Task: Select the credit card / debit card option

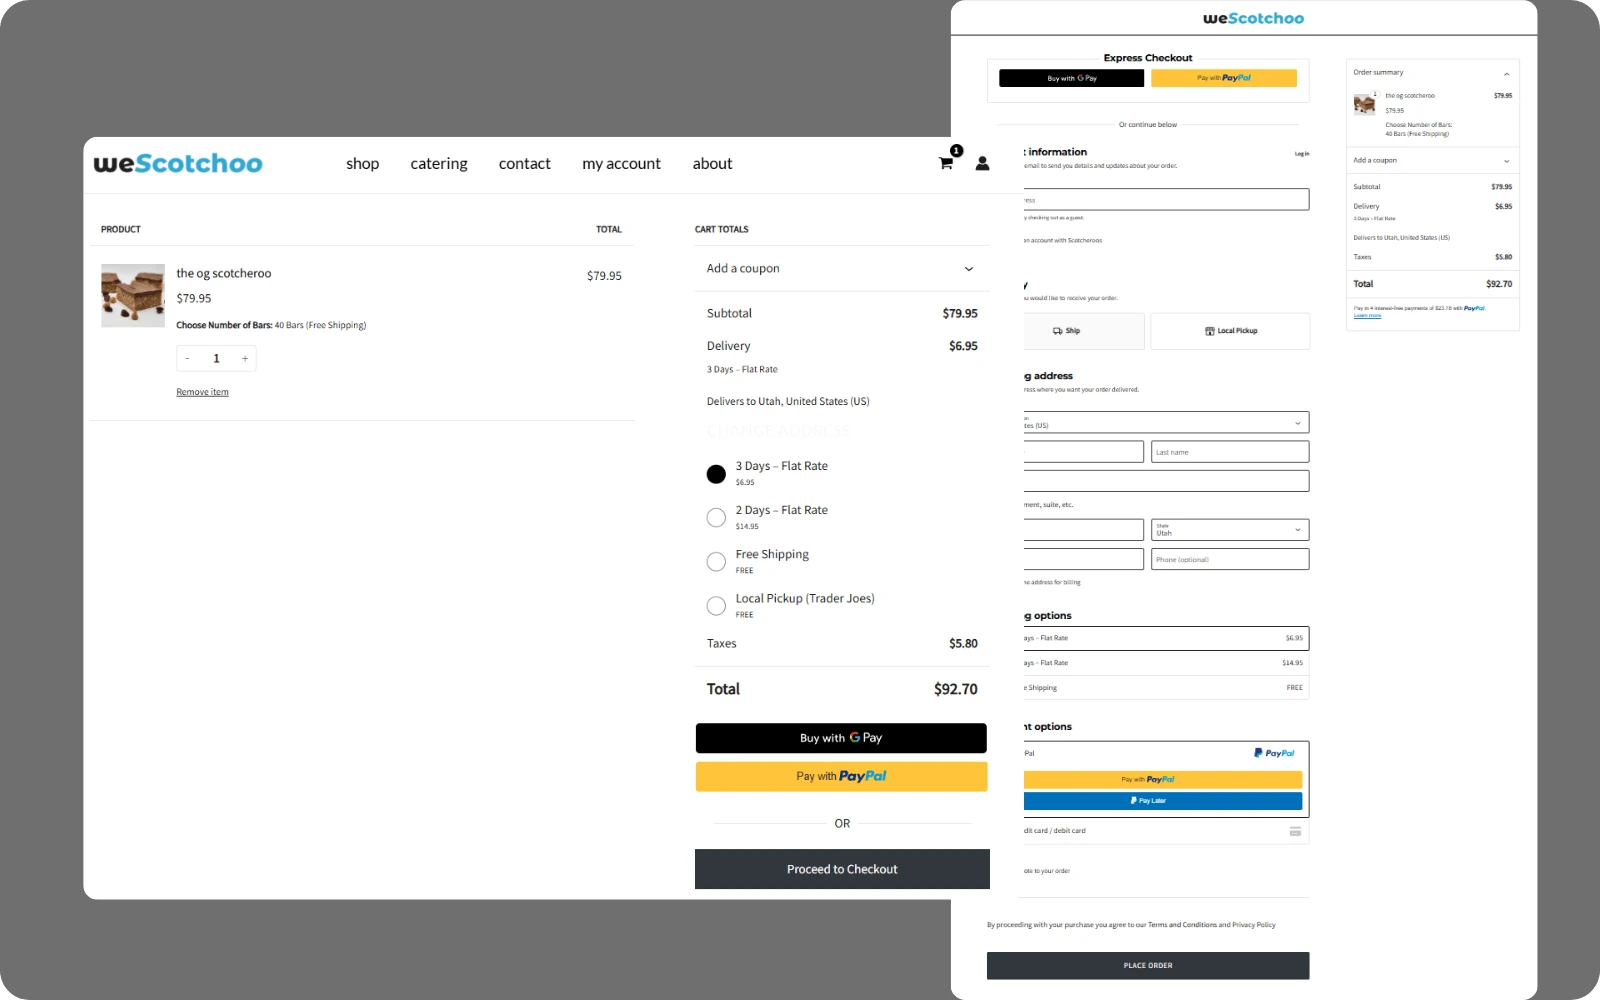Action: pyautogui.click(x=1166, y=831)
